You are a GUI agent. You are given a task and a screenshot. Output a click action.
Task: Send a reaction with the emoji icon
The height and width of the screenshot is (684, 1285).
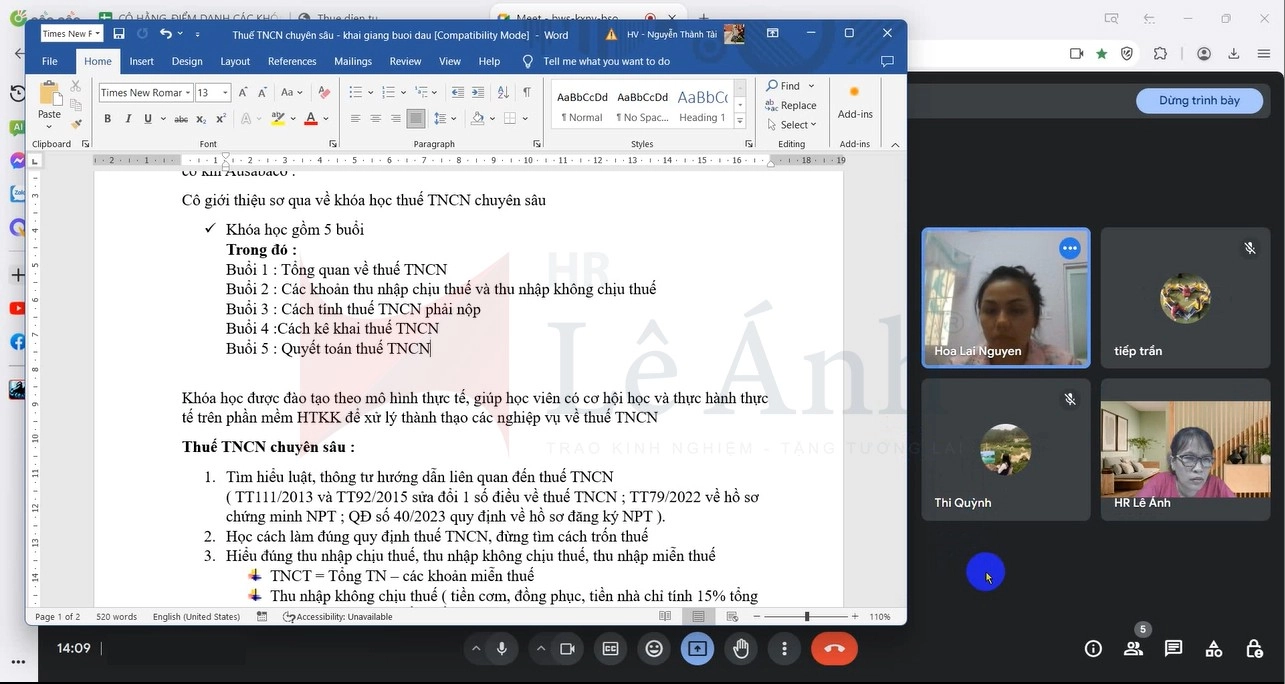(654, 648)
